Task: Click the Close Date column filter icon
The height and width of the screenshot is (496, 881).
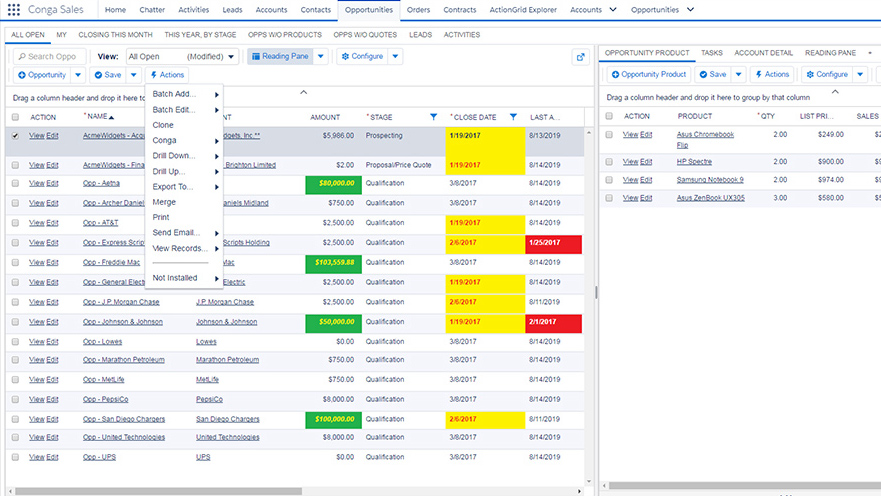Action: tap(513, 117)
